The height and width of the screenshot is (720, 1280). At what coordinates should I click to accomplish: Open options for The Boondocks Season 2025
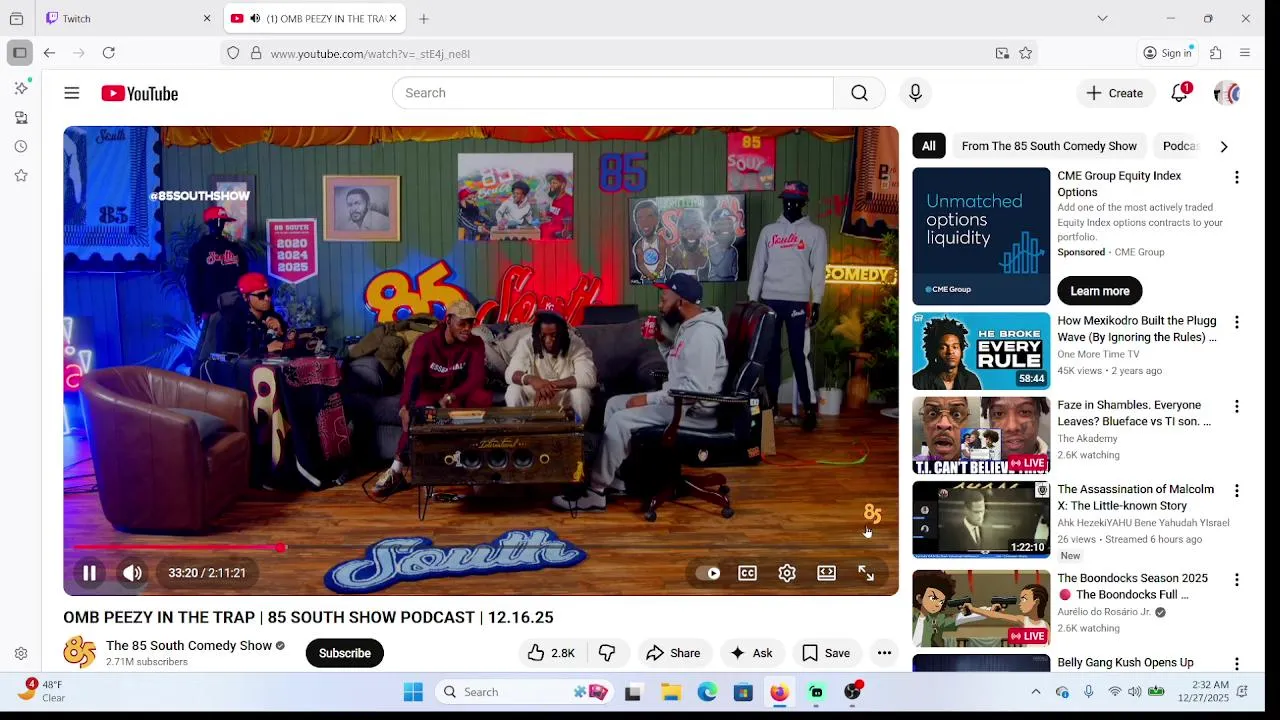(x=1237, y=580)
